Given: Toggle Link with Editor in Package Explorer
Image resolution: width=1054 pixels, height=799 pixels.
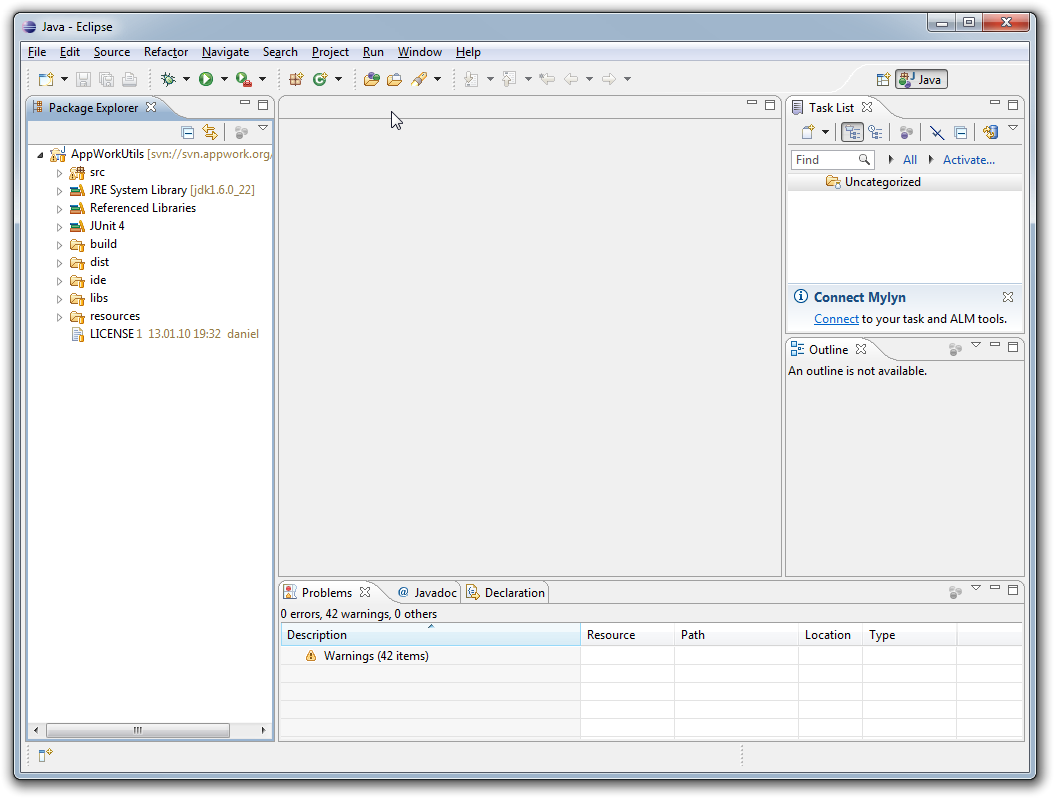Looking at the screenshot, I should (x=209, y=132).
